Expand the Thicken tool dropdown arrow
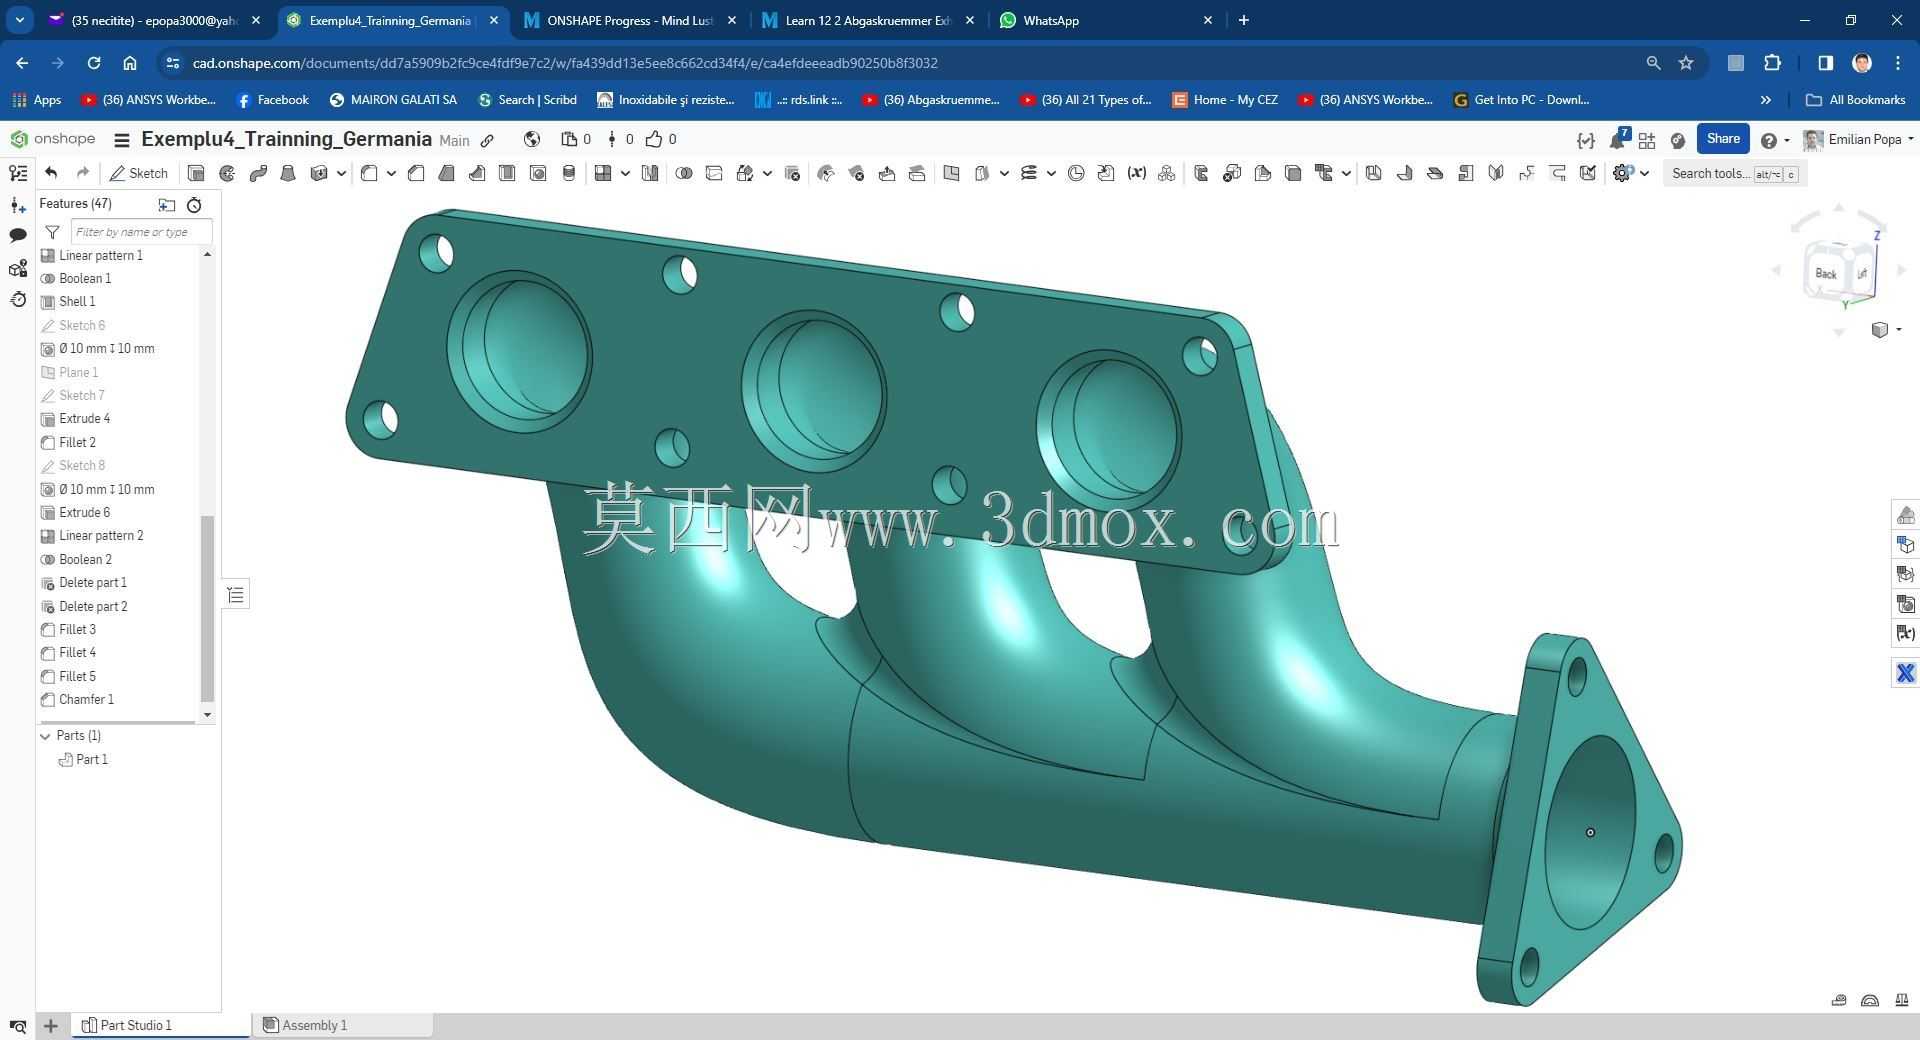The image size is (1920, 1040). point(341,173)
